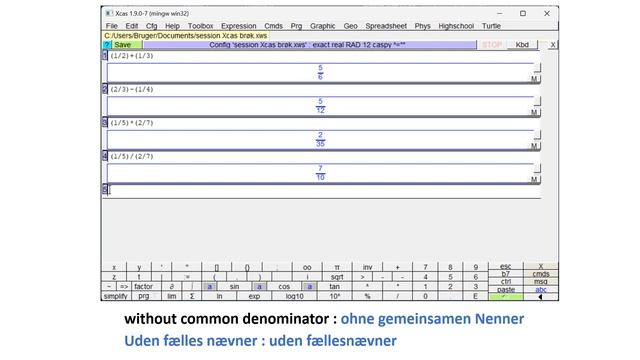Close the session with the X button beside Kbd
The image size is (640, 360).
pos(553,45)
